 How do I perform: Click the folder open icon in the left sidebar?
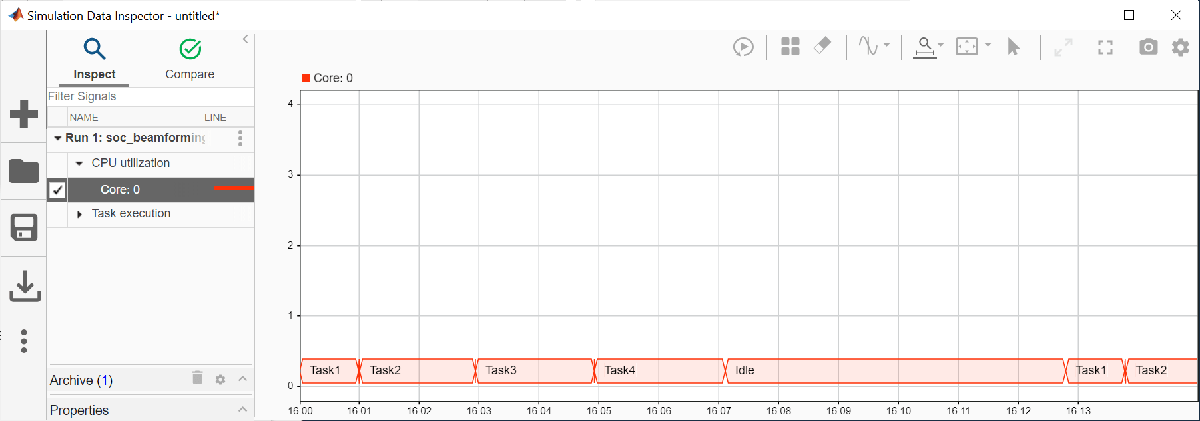(24, 171)
